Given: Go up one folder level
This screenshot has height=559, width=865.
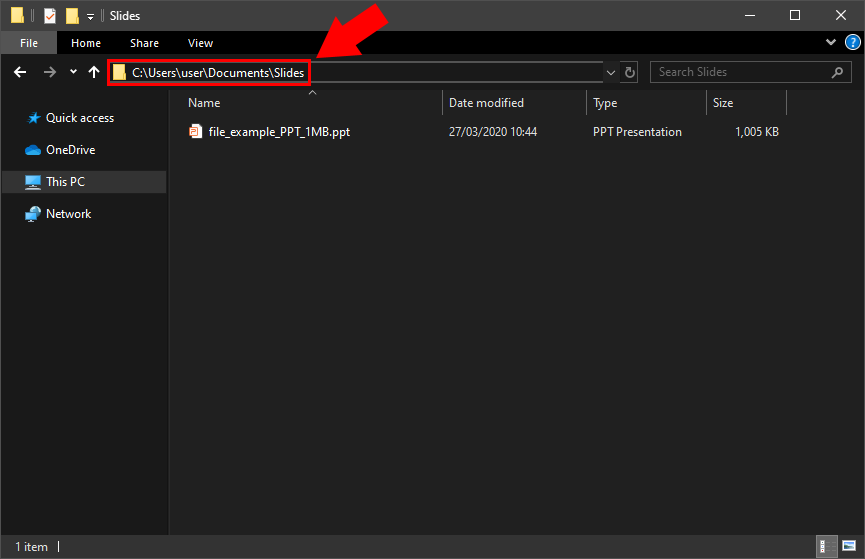Looking at the screenshot, I should click(94, 72).
